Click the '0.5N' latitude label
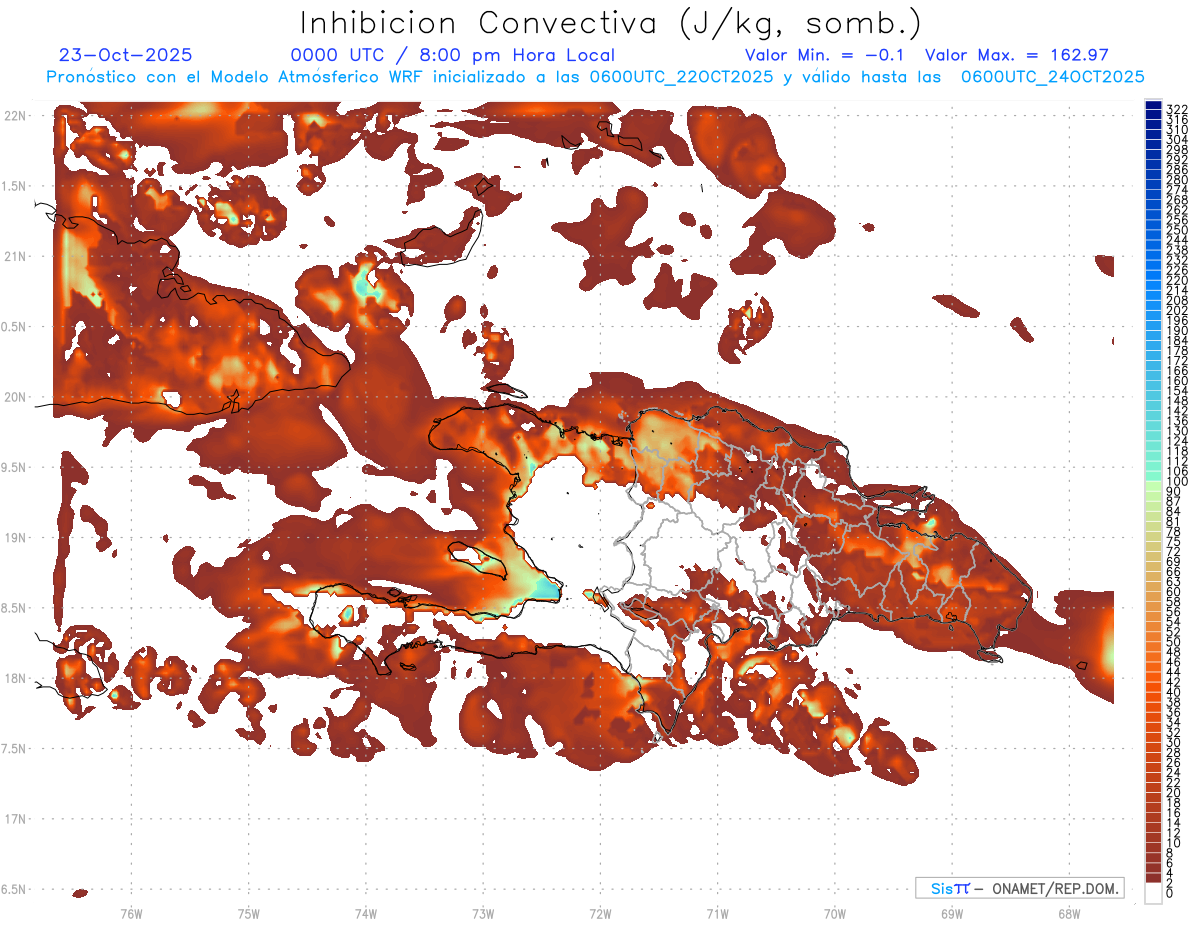1200x927 pixels. tap(14, 327)
